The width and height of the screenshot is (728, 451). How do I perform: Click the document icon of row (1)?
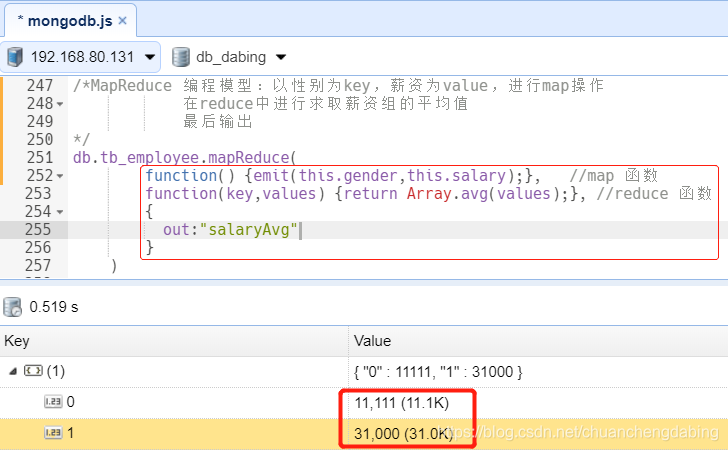pos(33,371)
